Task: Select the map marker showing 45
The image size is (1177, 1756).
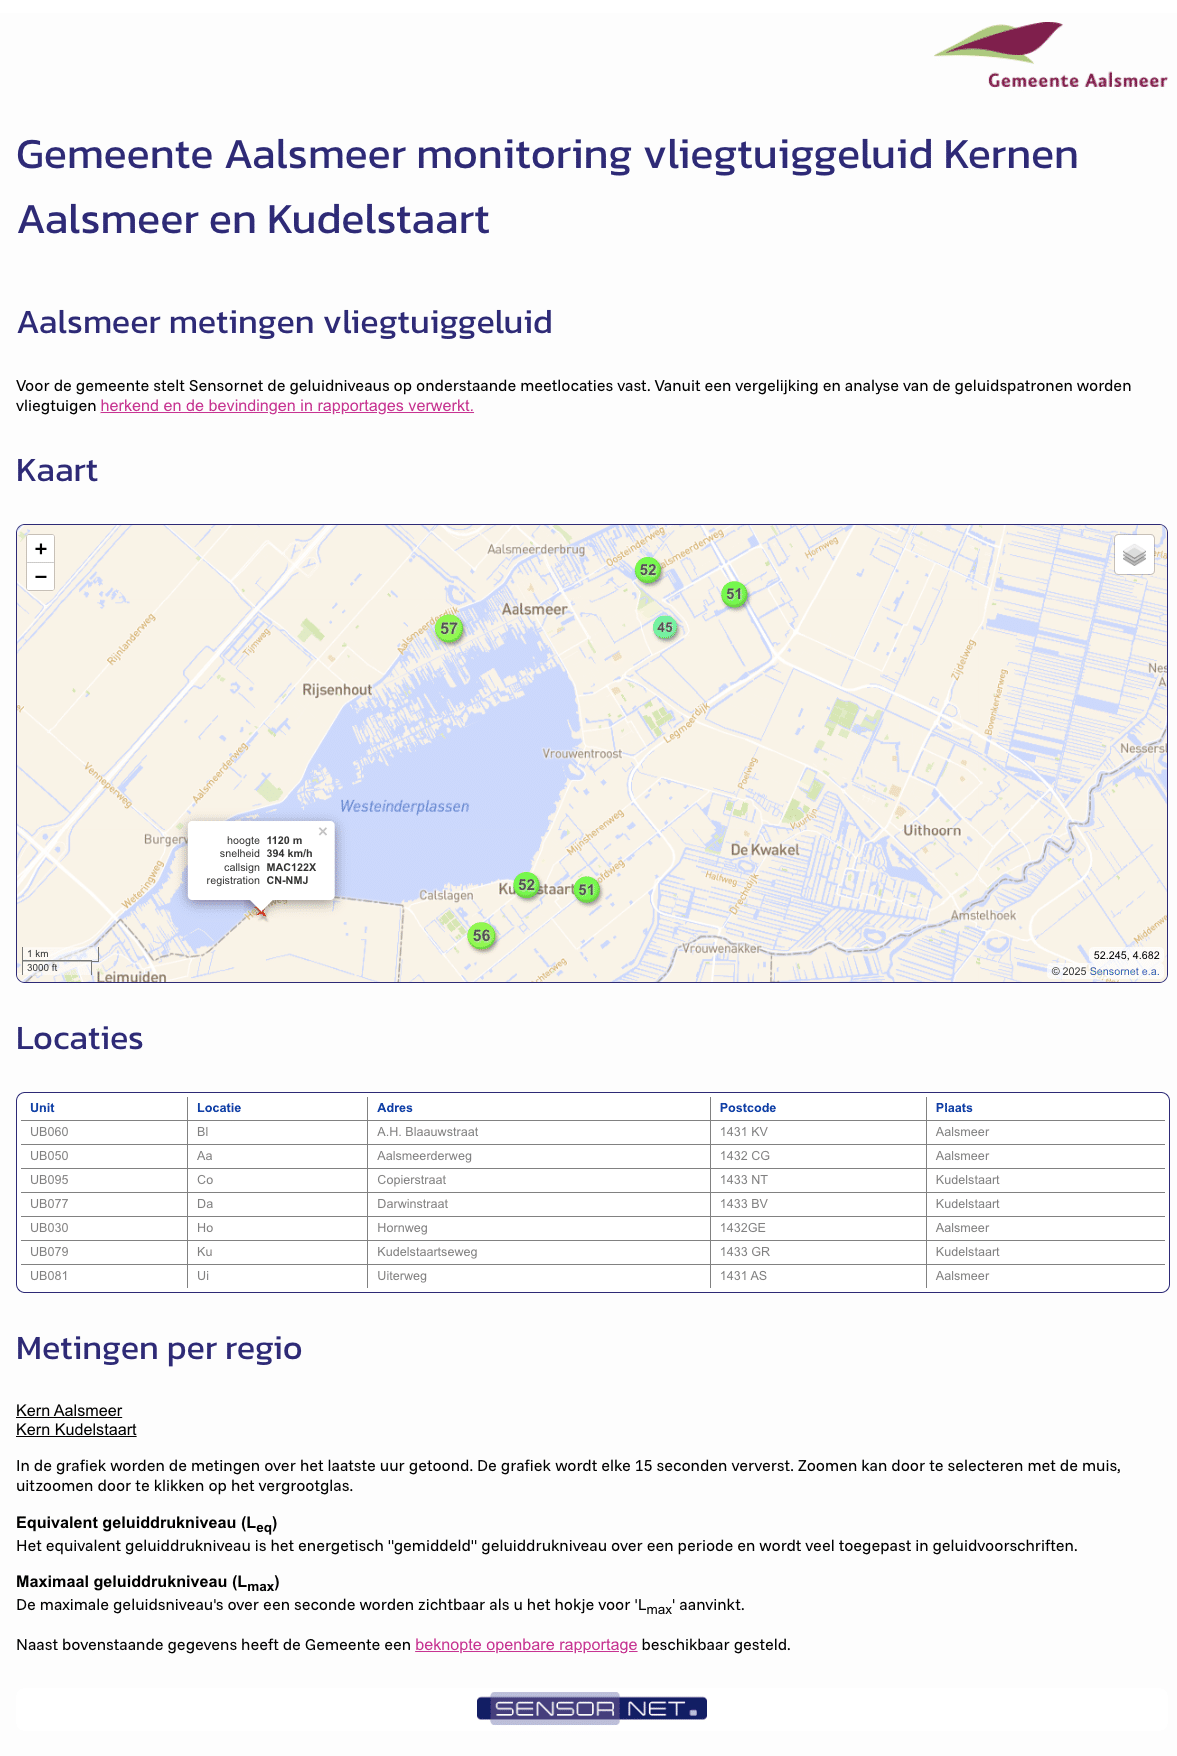Action: (665, 628)
